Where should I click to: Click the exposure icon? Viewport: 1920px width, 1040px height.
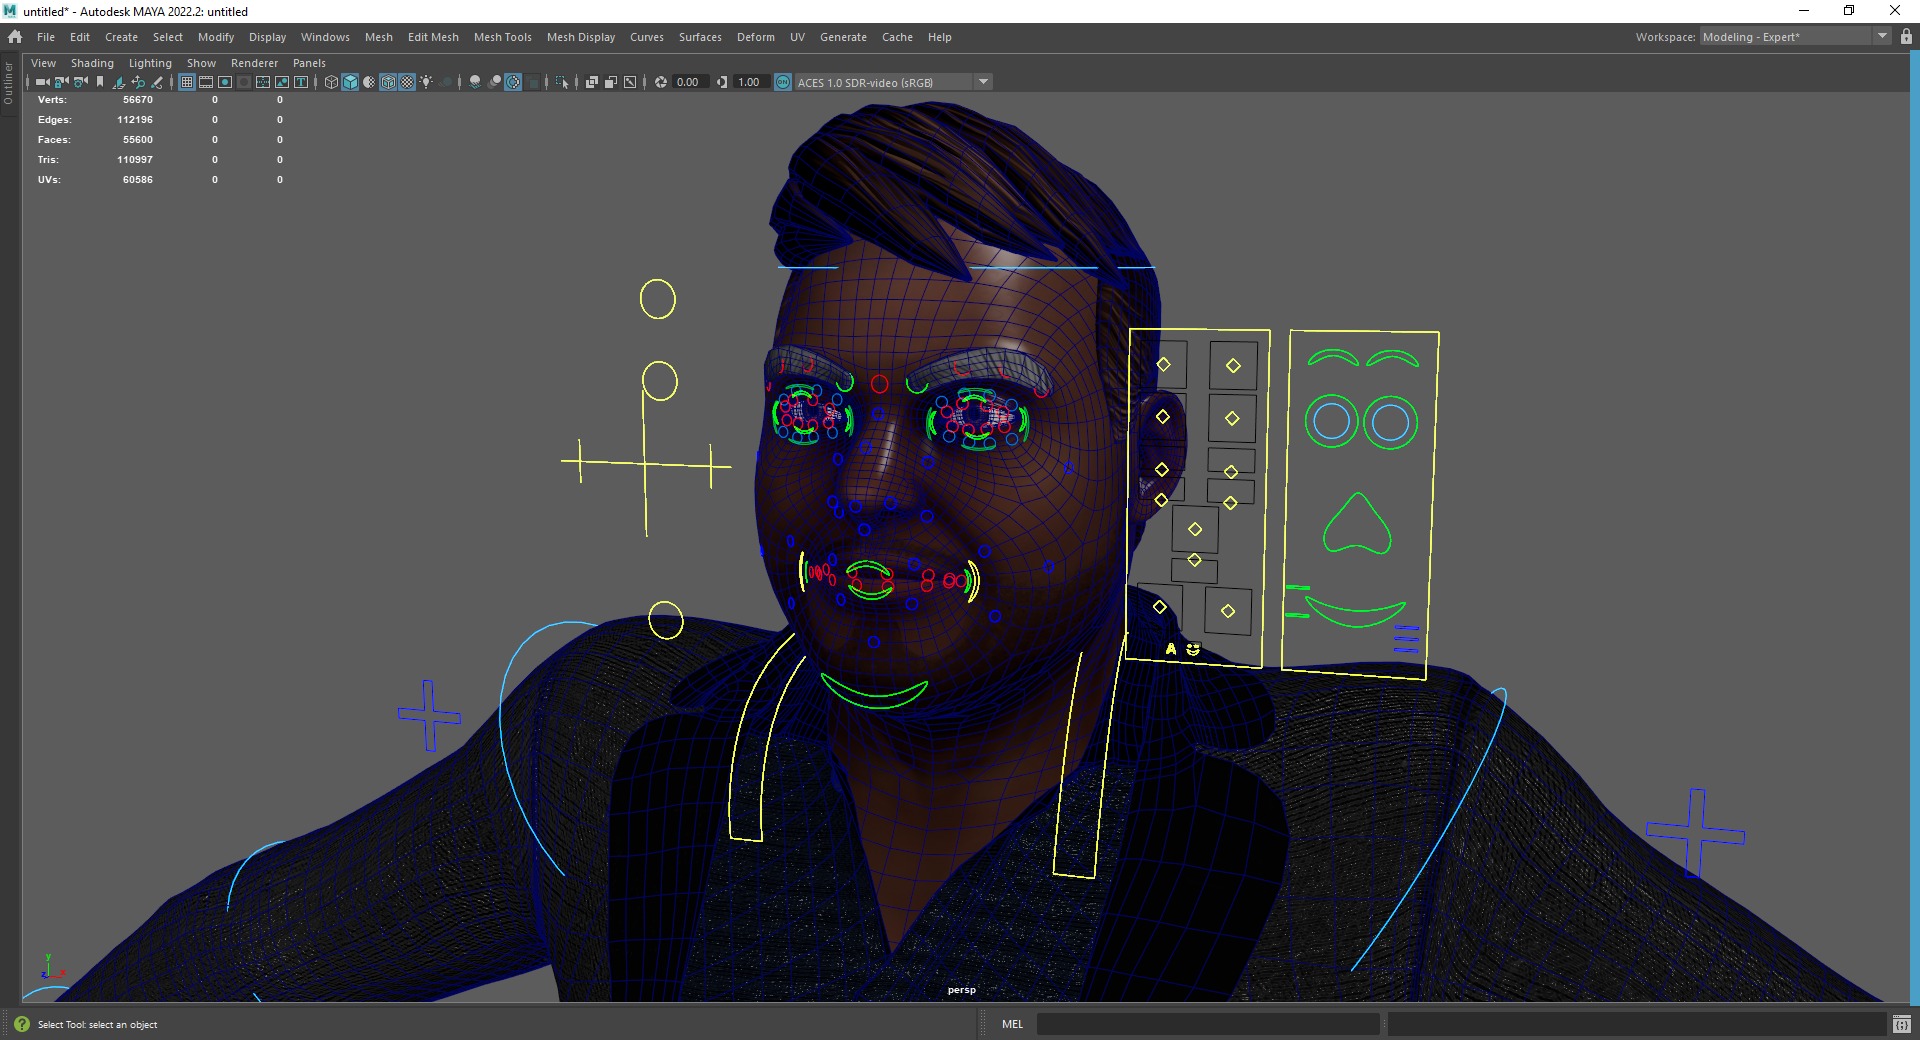click(661, 82)
